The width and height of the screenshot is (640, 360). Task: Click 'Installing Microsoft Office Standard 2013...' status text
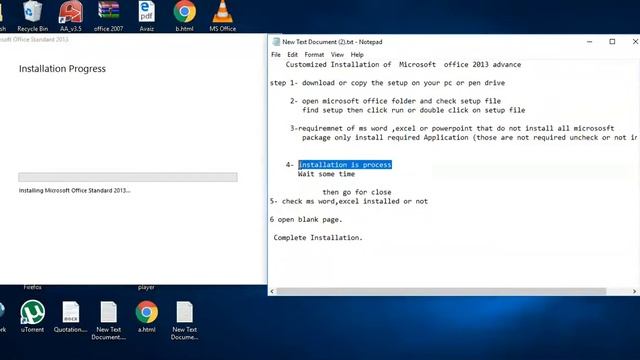tap(74, 191)
